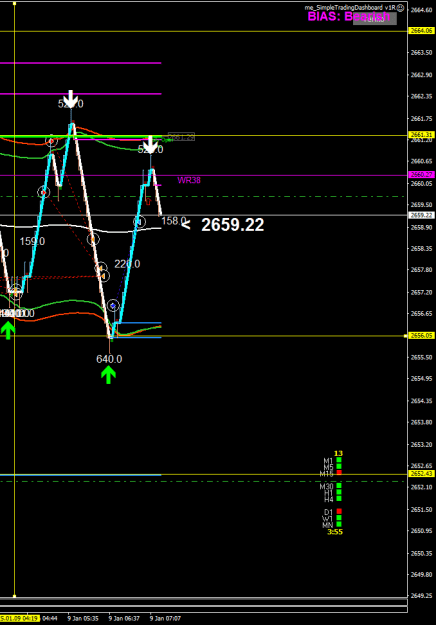Select the 158.0 swing label
This screenshot has width=436, height=625.
pos(173,221)
